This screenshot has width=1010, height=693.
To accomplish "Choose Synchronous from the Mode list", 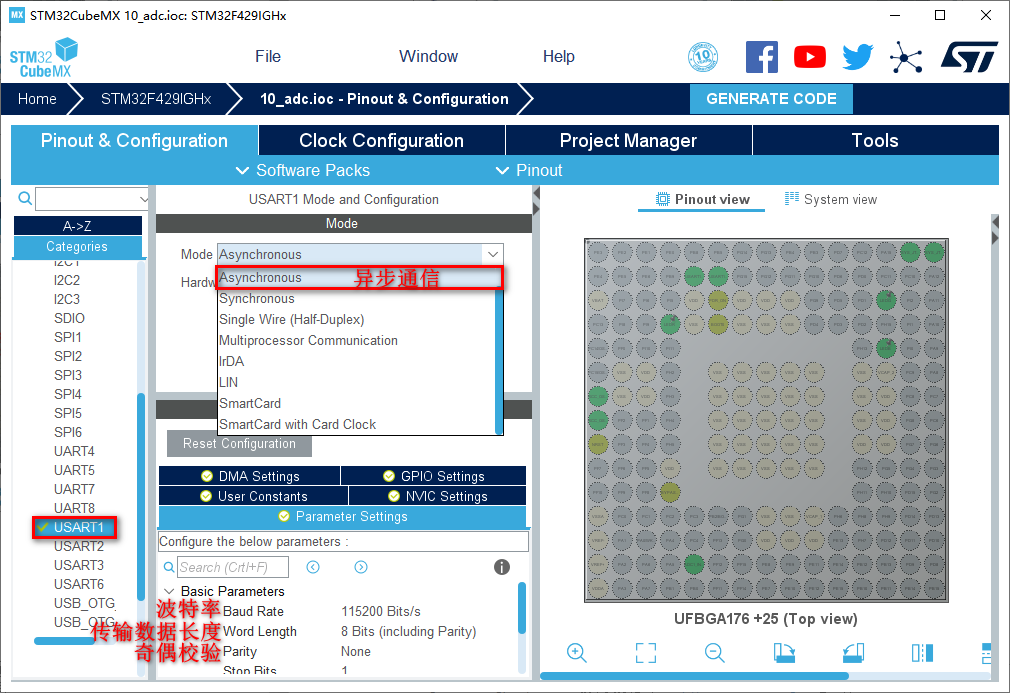I will 257,298.
